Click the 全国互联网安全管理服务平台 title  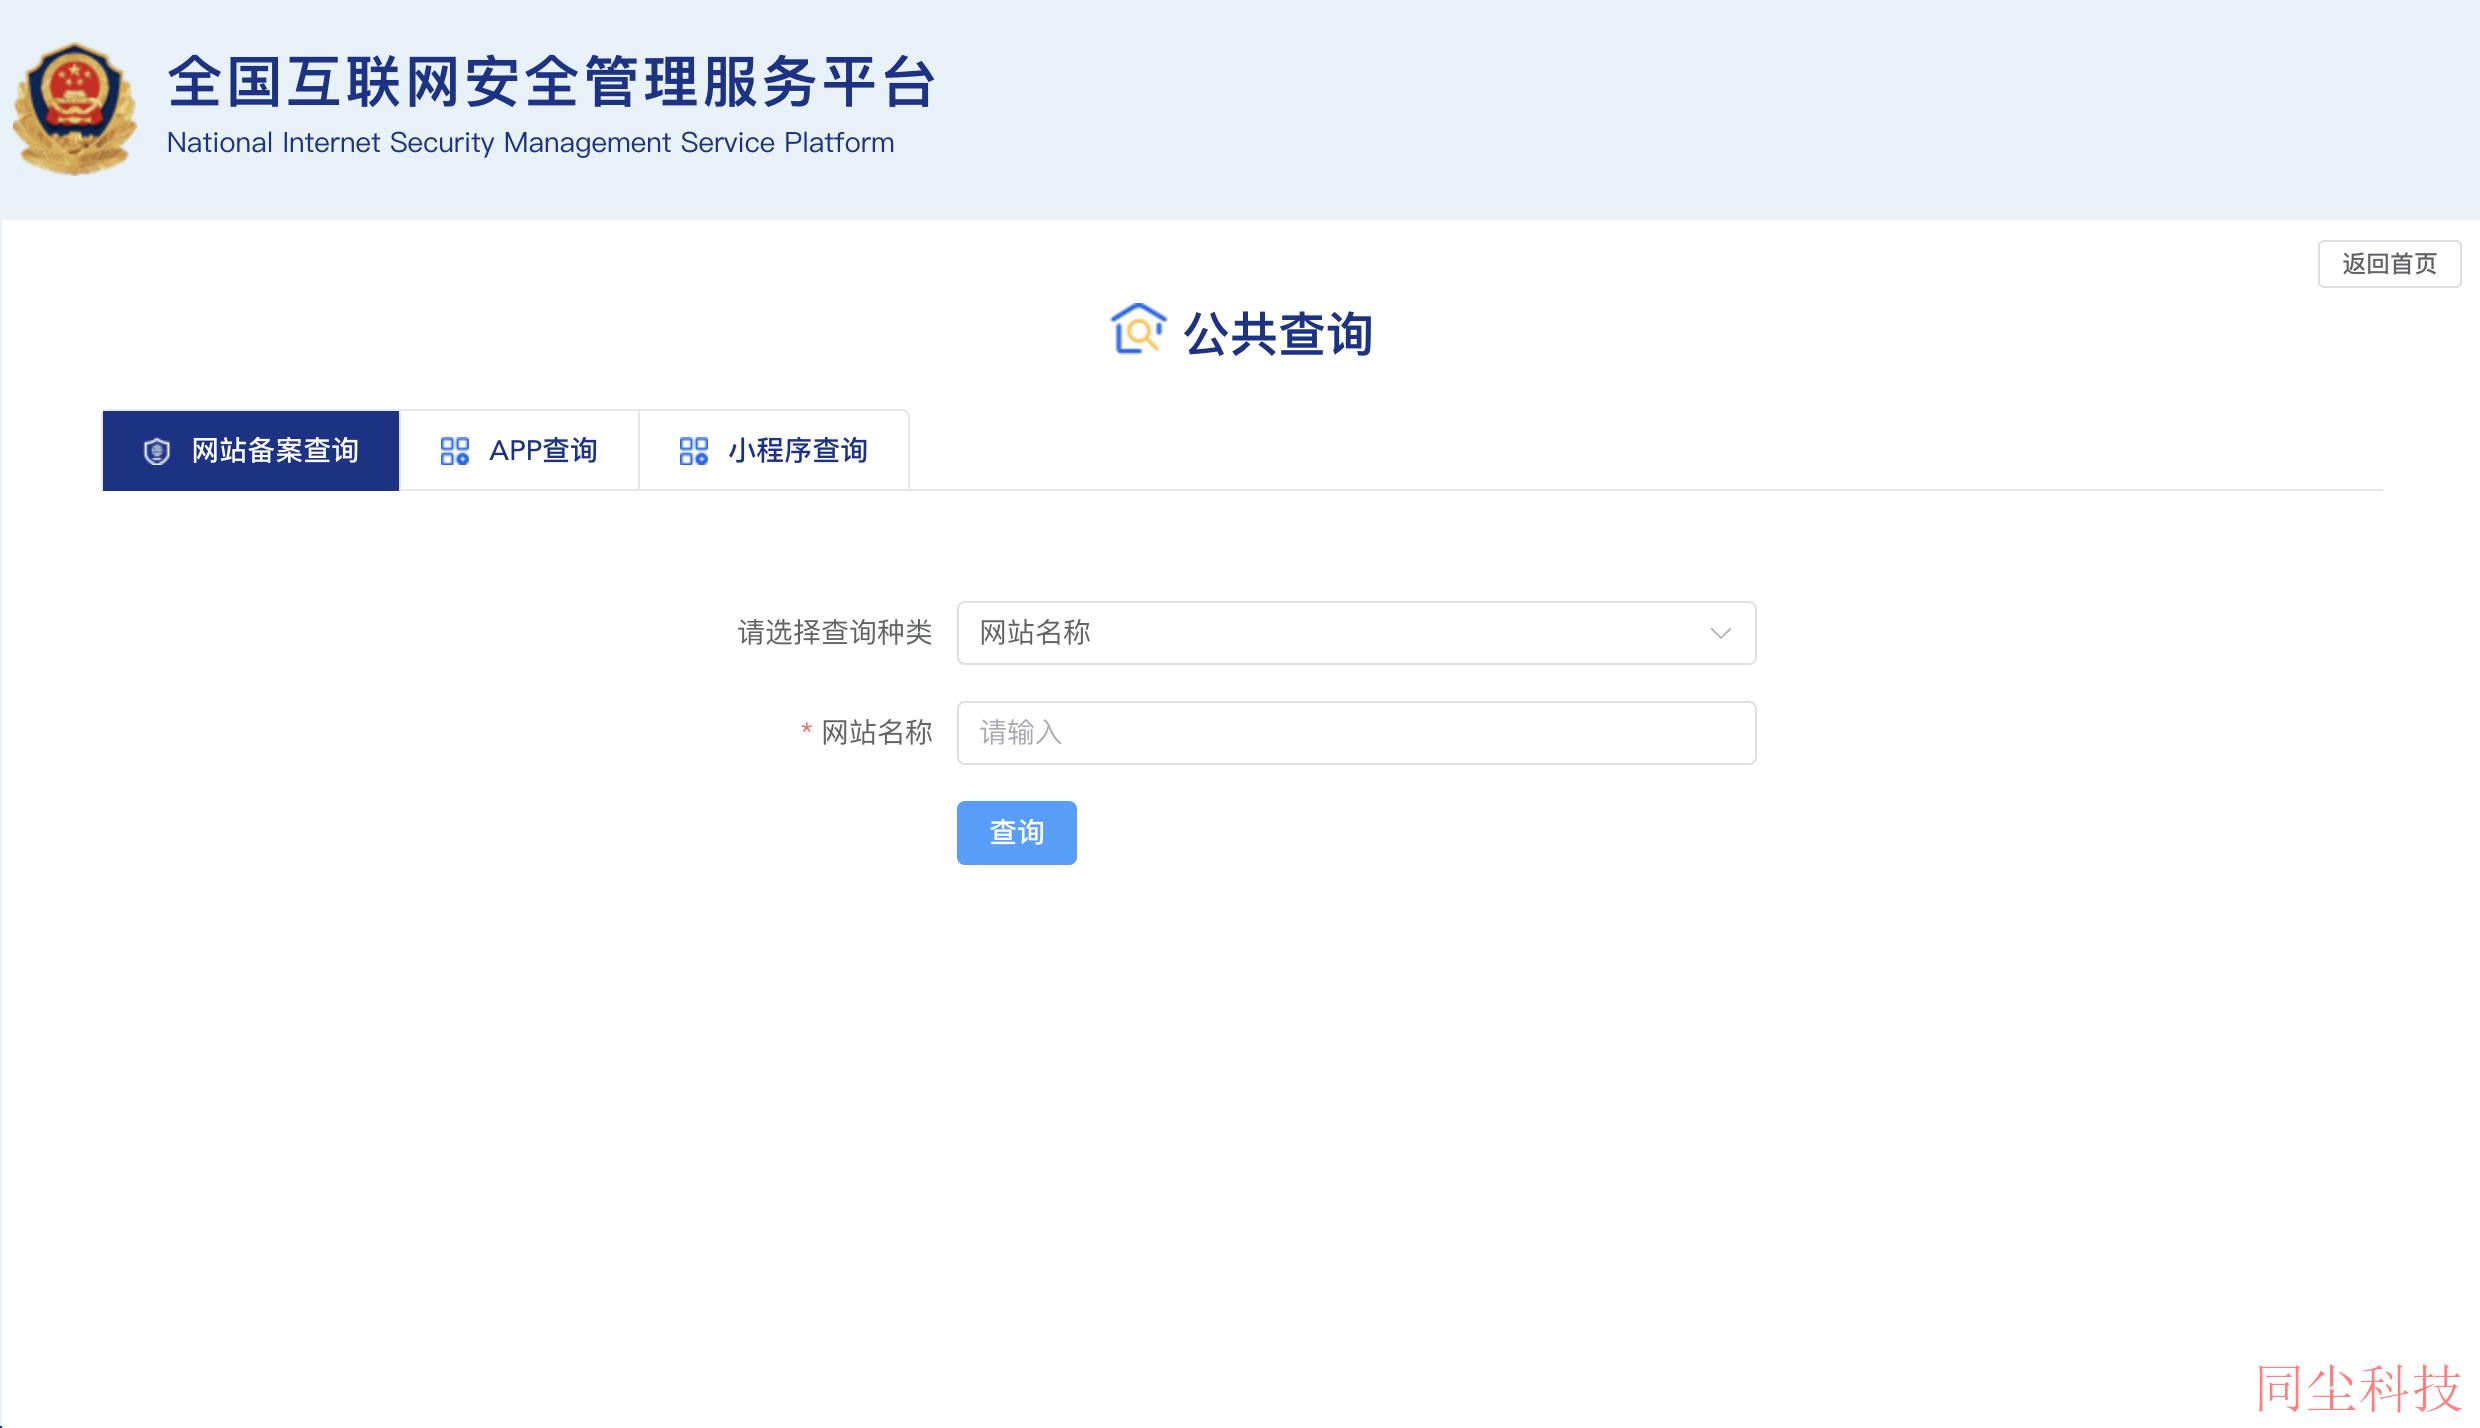(x=551, y=81)
